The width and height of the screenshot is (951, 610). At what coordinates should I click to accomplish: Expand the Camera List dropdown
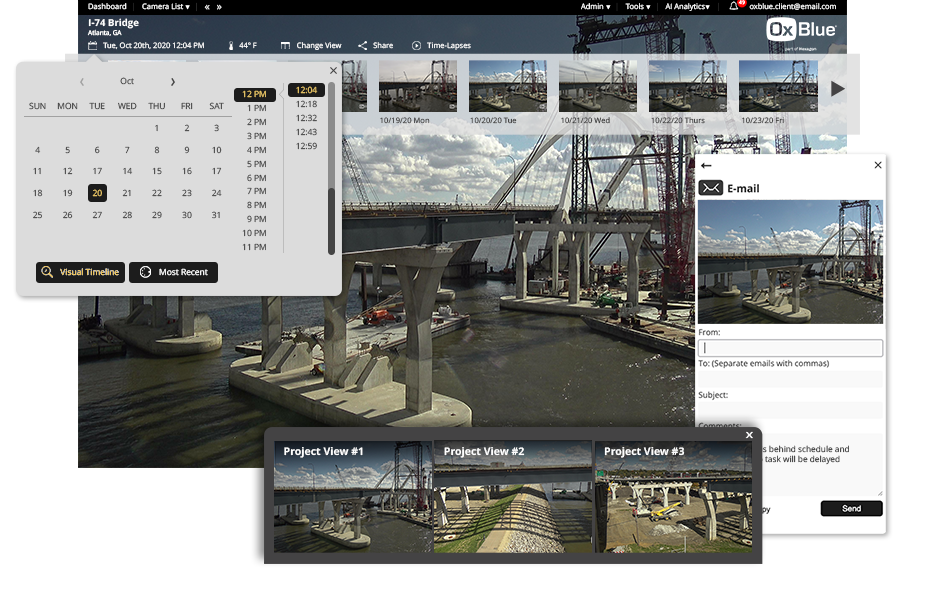tap(166, 7)
